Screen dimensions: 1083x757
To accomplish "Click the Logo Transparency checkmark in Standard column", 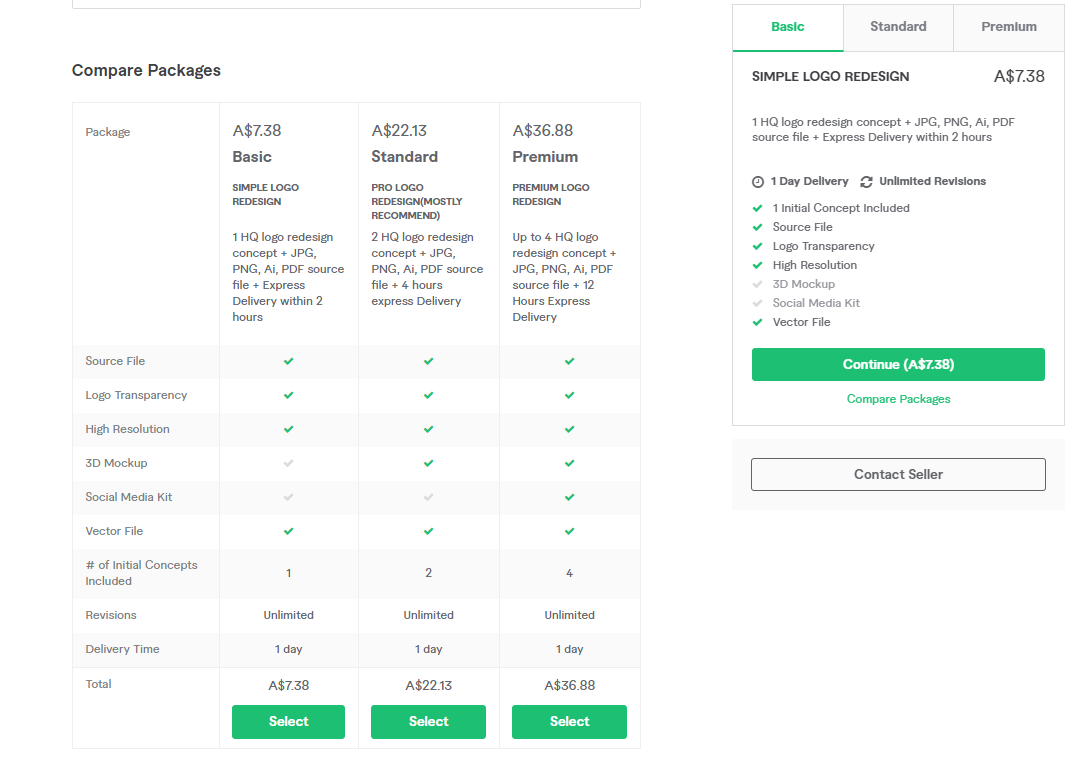I will 429,395.
